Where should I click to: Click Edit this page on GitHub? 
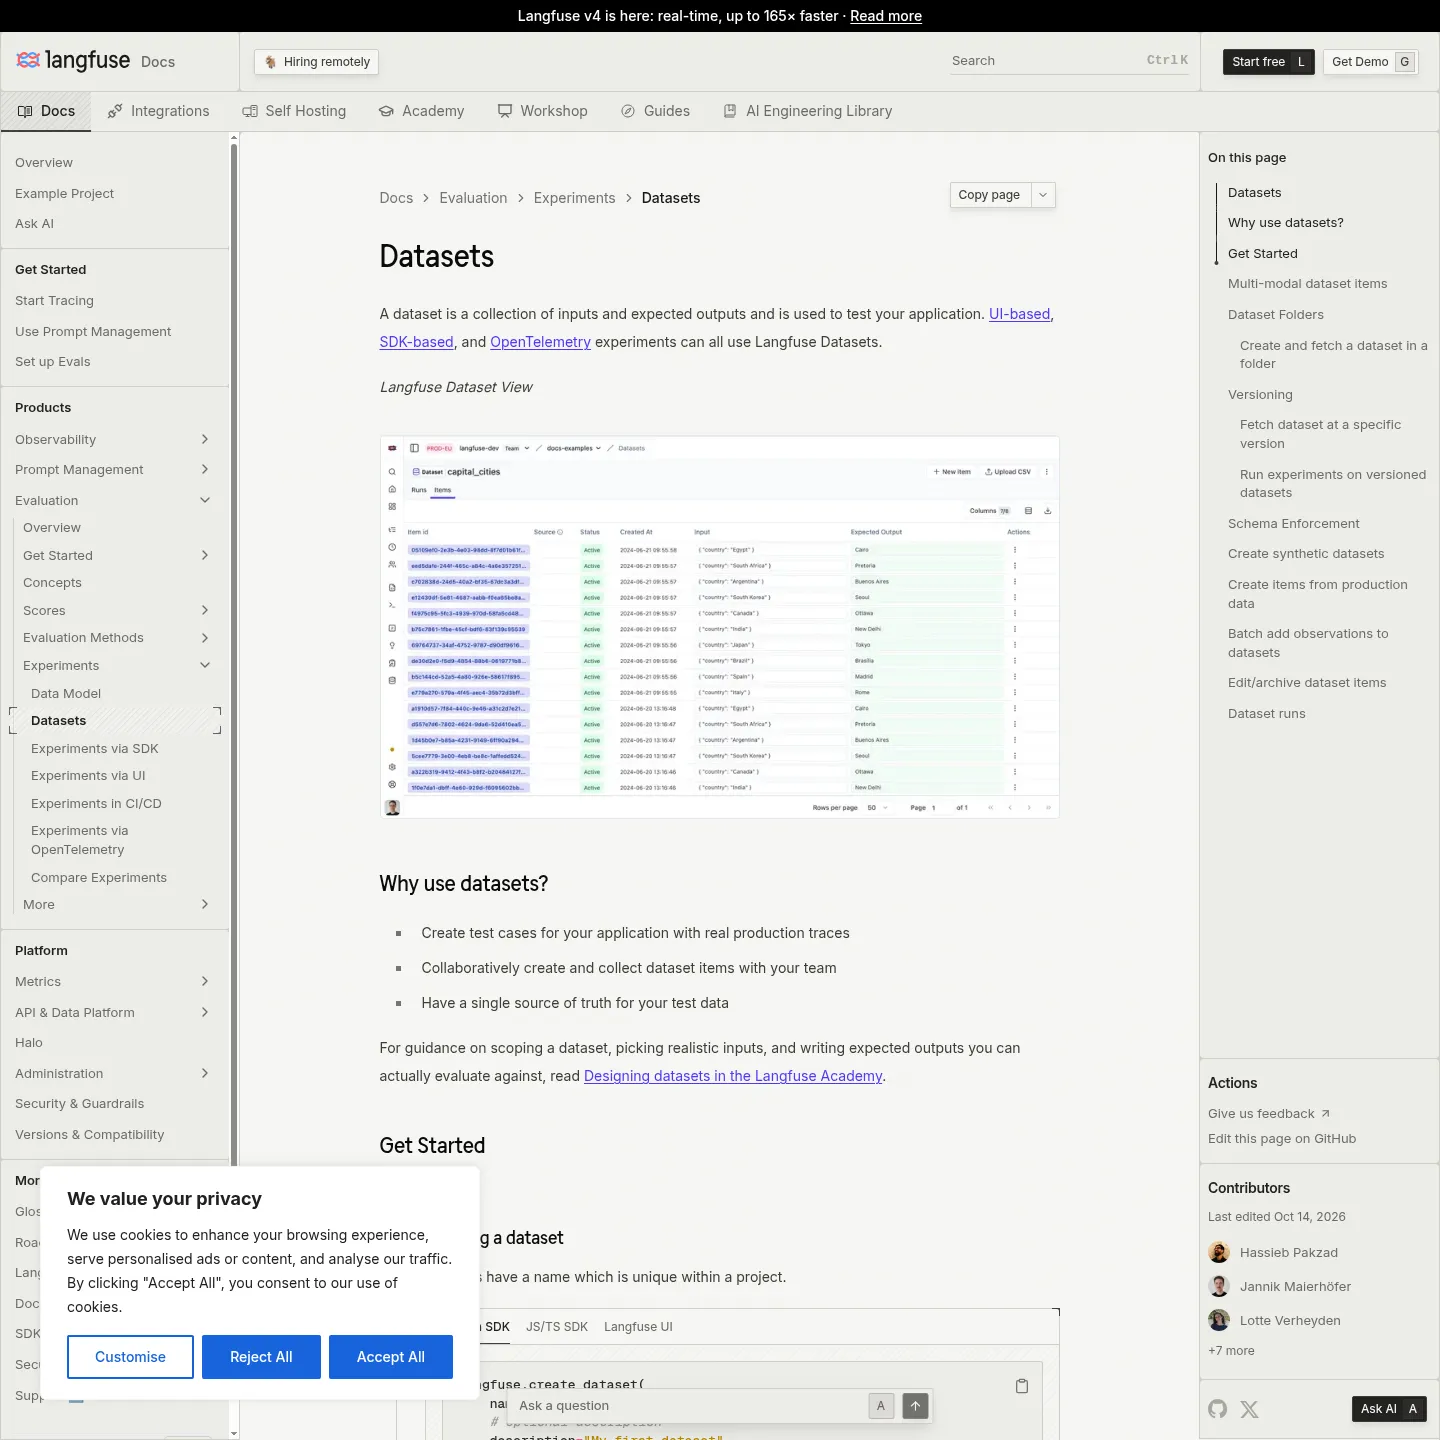1282,1139
